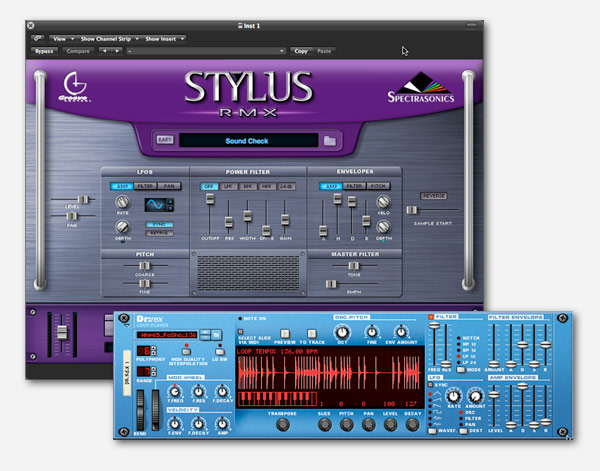This screenshot has width=600, height=471.
Task: Open the Stylus RMX patch browser folder icon
Action: (329, 141)
